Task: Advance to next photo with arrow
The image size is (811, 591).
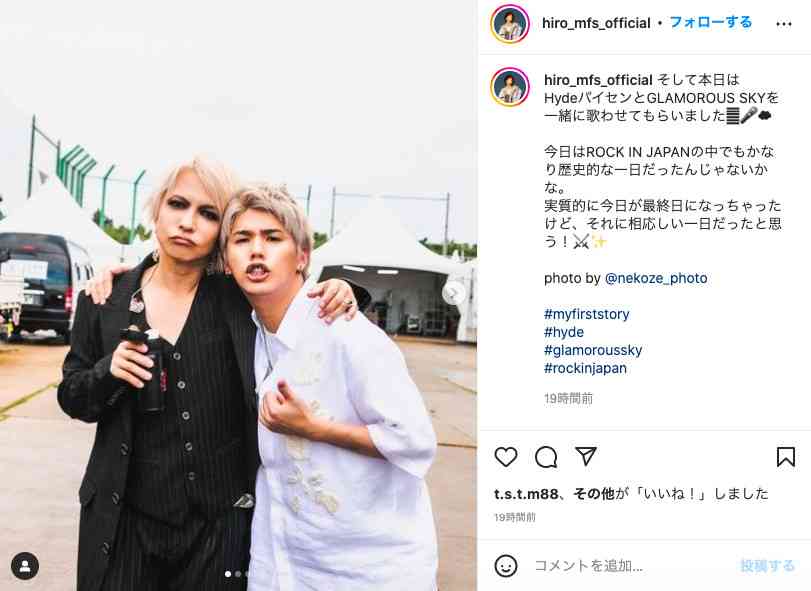Action: pyautogui.click(x=453, y=293)
